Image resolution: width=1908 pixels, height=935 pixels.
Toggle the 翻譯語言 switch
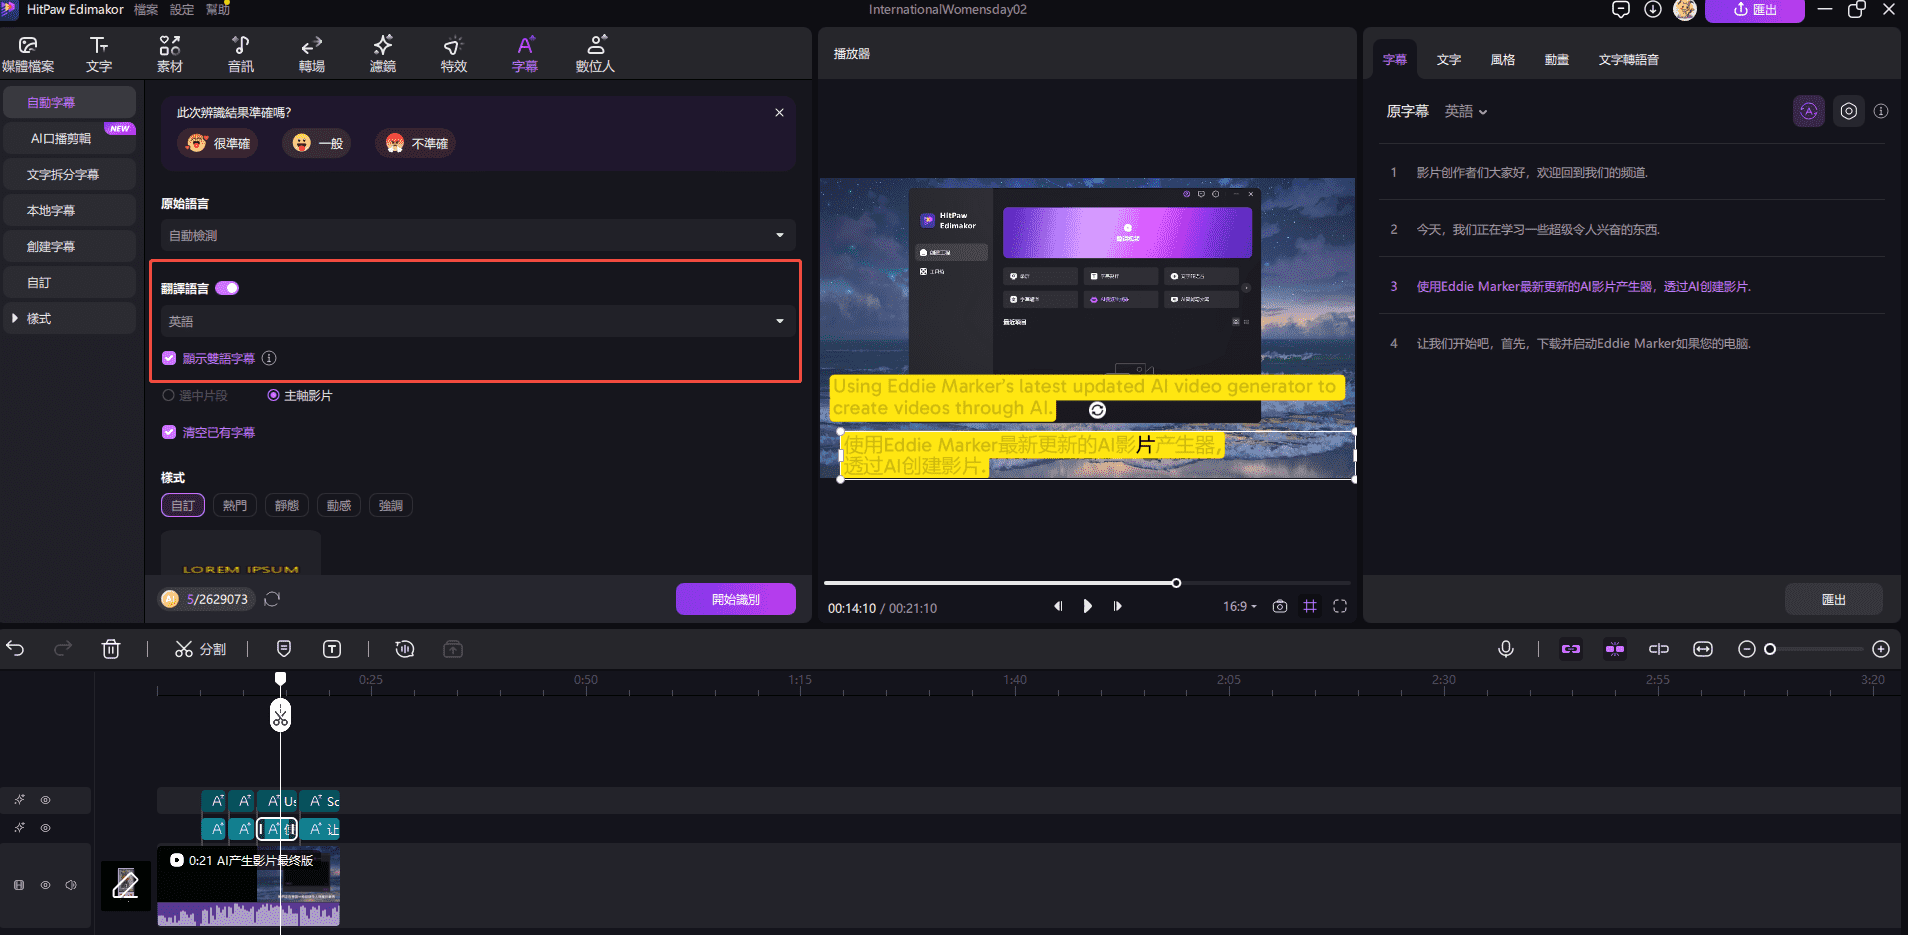227,288
